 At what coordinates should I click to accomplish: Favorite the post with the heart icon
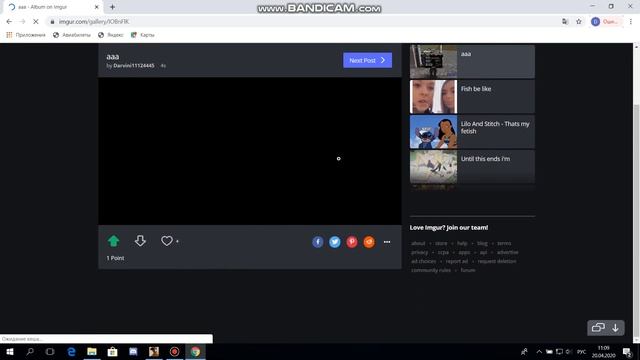click(x=167, y=241)
